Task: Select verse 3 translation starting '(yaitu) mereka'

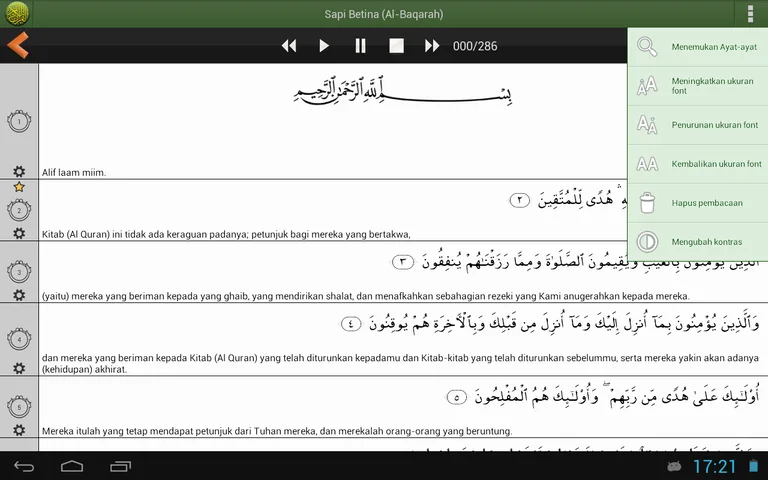Action: point(365,296)
